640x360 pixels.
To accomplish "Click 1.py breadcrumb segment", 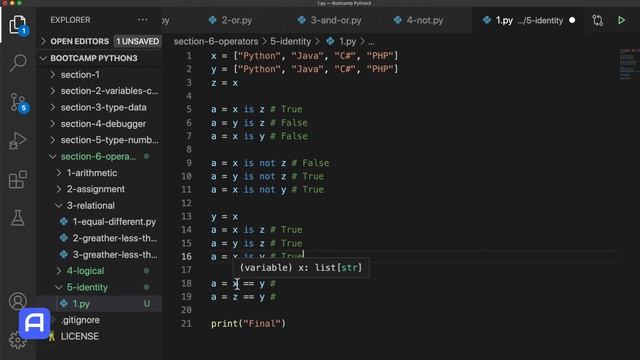I will 347,41.
